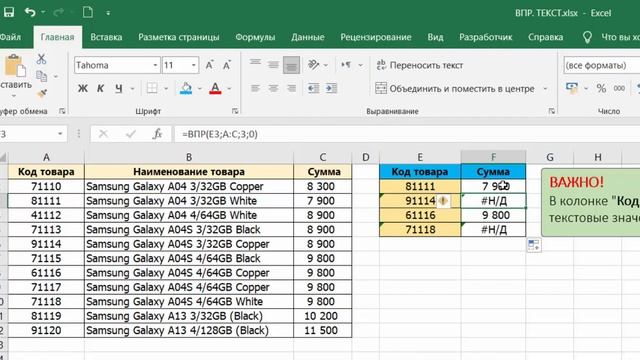Open the Файл menu
This screenshot has width=640, height=360.
(x=10, y=37)
